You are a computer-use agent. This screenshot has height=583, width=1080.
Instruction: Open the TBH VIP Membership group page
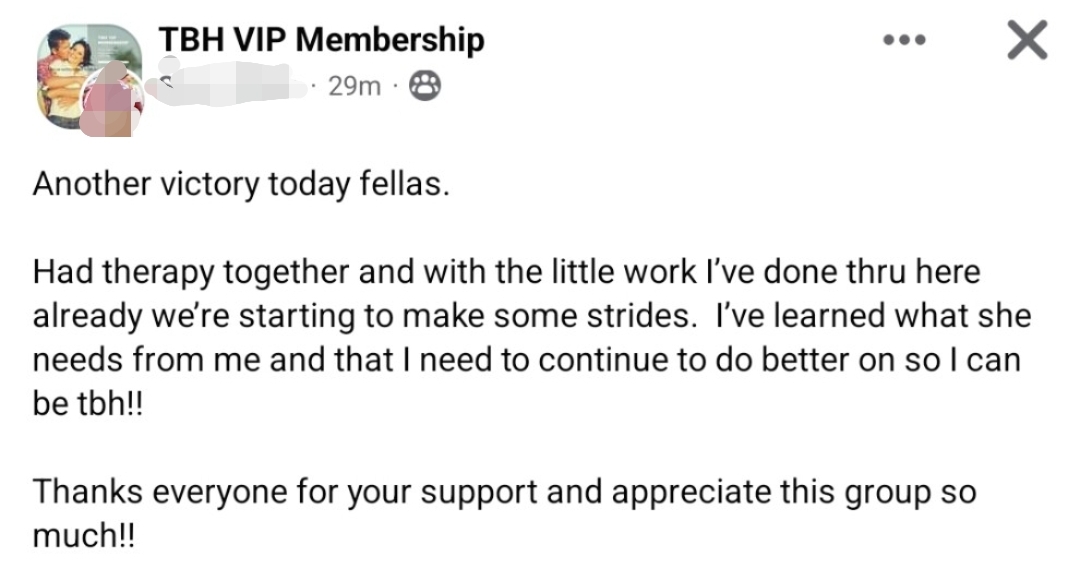(321, 40)
